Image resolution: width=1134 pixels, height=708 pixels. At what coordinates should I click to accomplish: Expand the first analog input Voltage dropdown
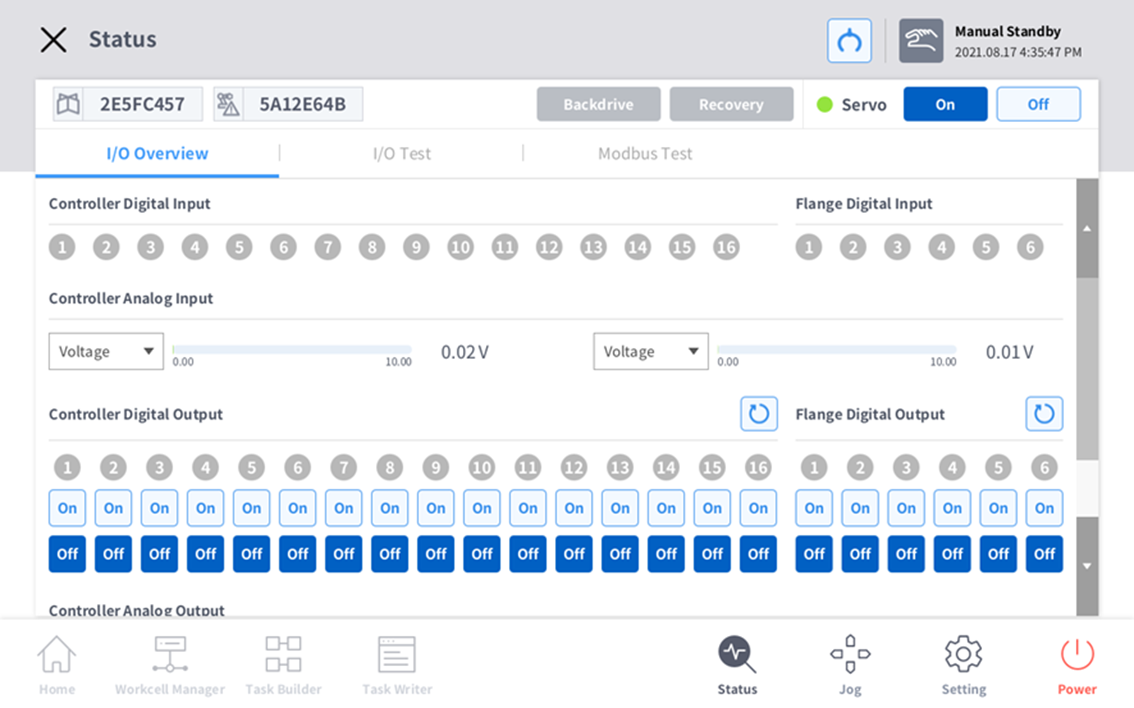(106, 352)
